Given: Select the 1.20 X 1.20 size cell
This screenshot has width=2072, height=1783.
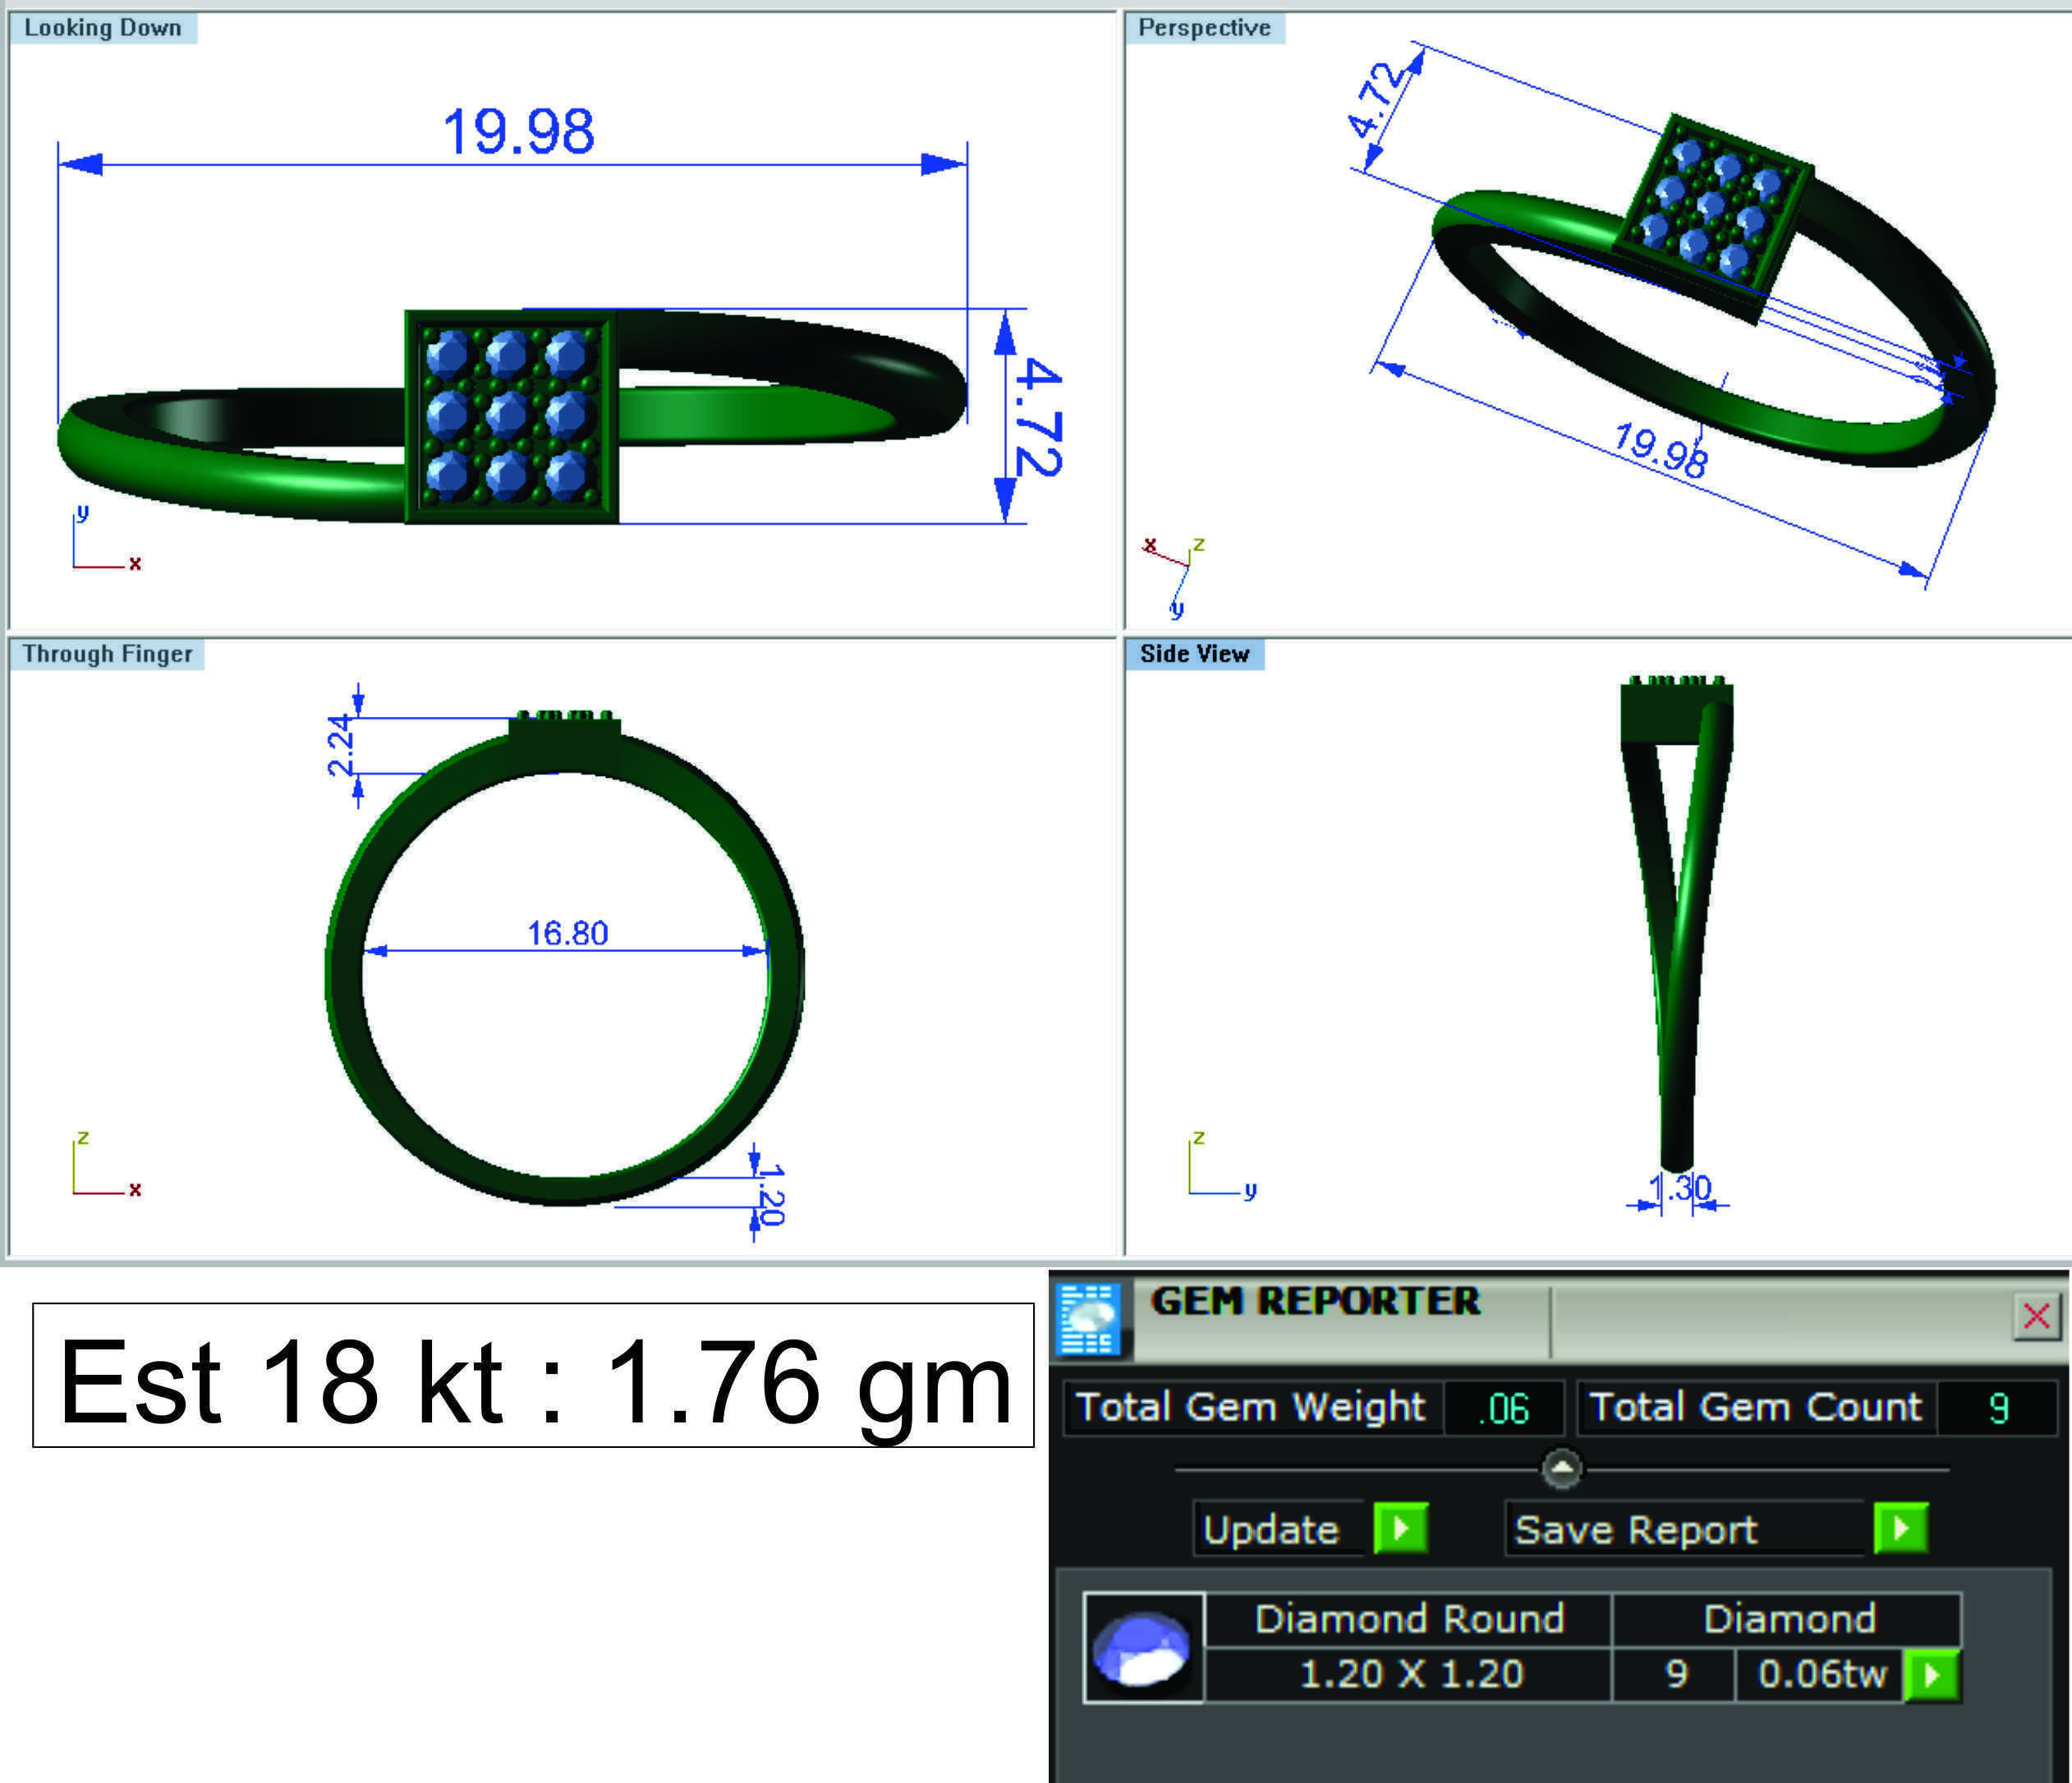Looking at the screenshot, I should 1410,1674.
